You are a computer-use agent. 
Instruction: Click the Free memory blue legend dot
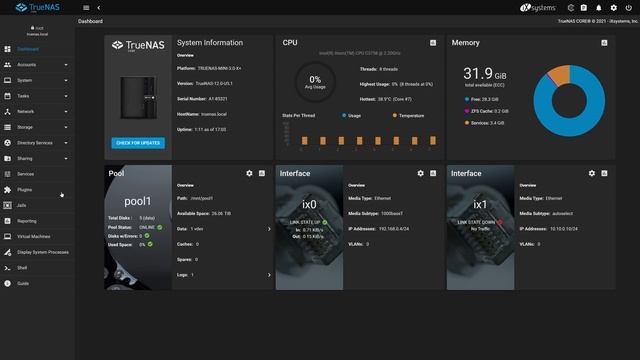pos(467,99)
